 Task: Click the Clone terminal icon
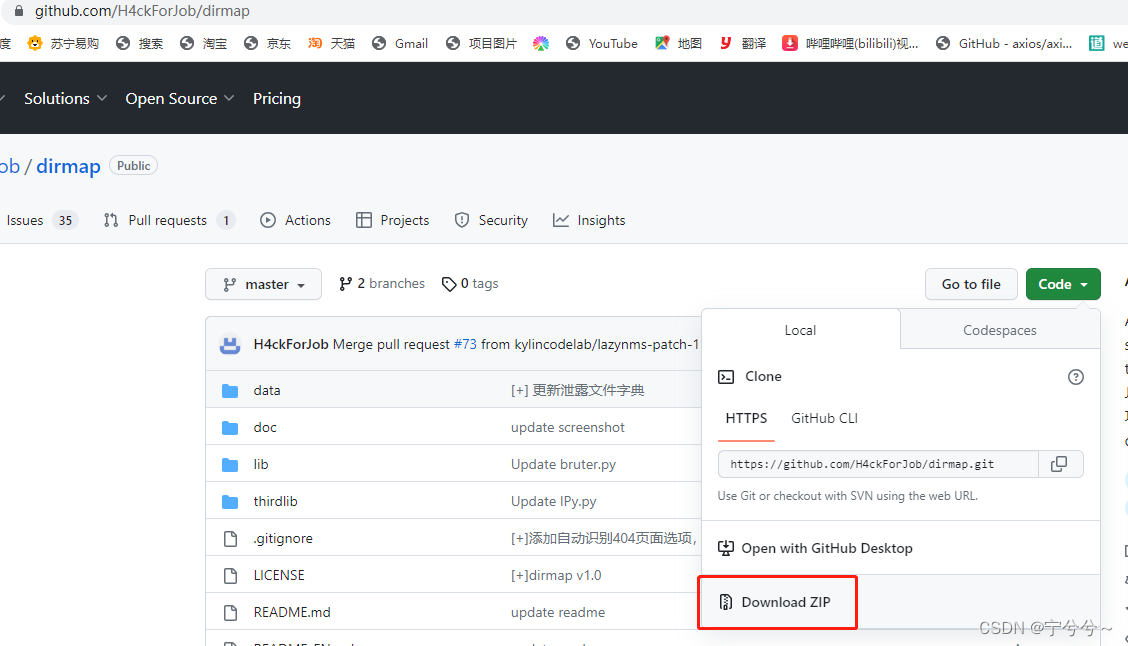[726, 376]
